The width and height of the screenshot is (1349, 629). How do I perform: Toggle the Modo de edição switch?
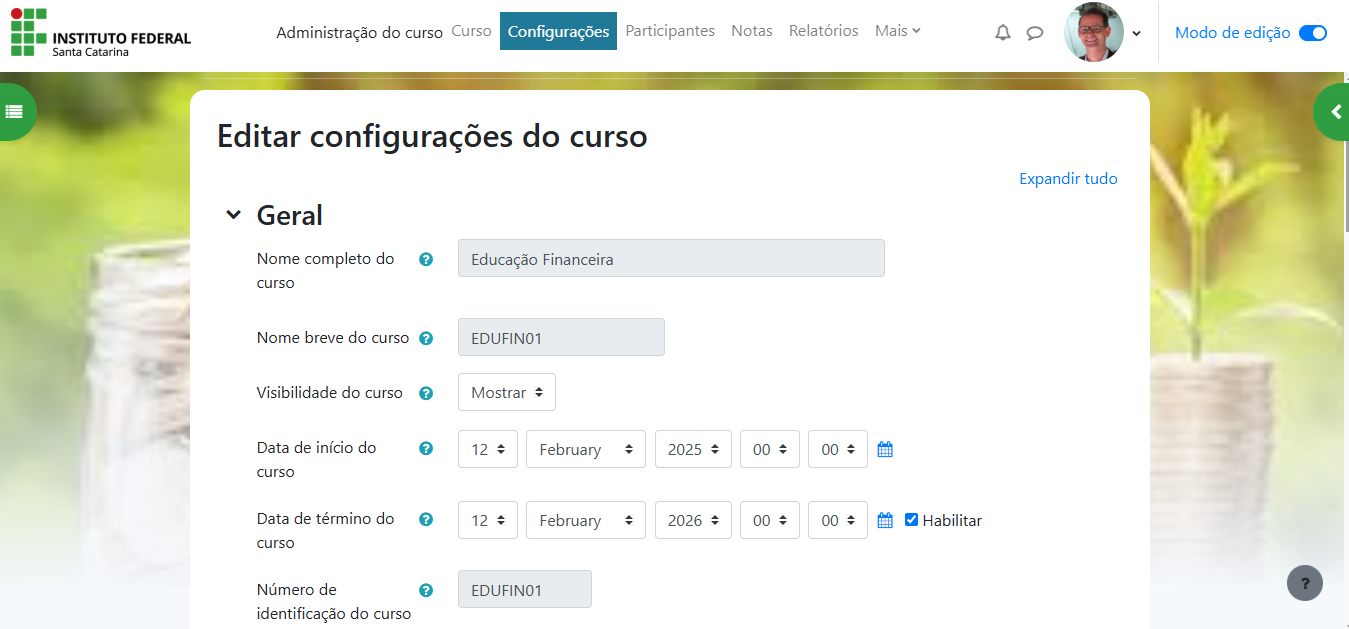click(1312, 33)
